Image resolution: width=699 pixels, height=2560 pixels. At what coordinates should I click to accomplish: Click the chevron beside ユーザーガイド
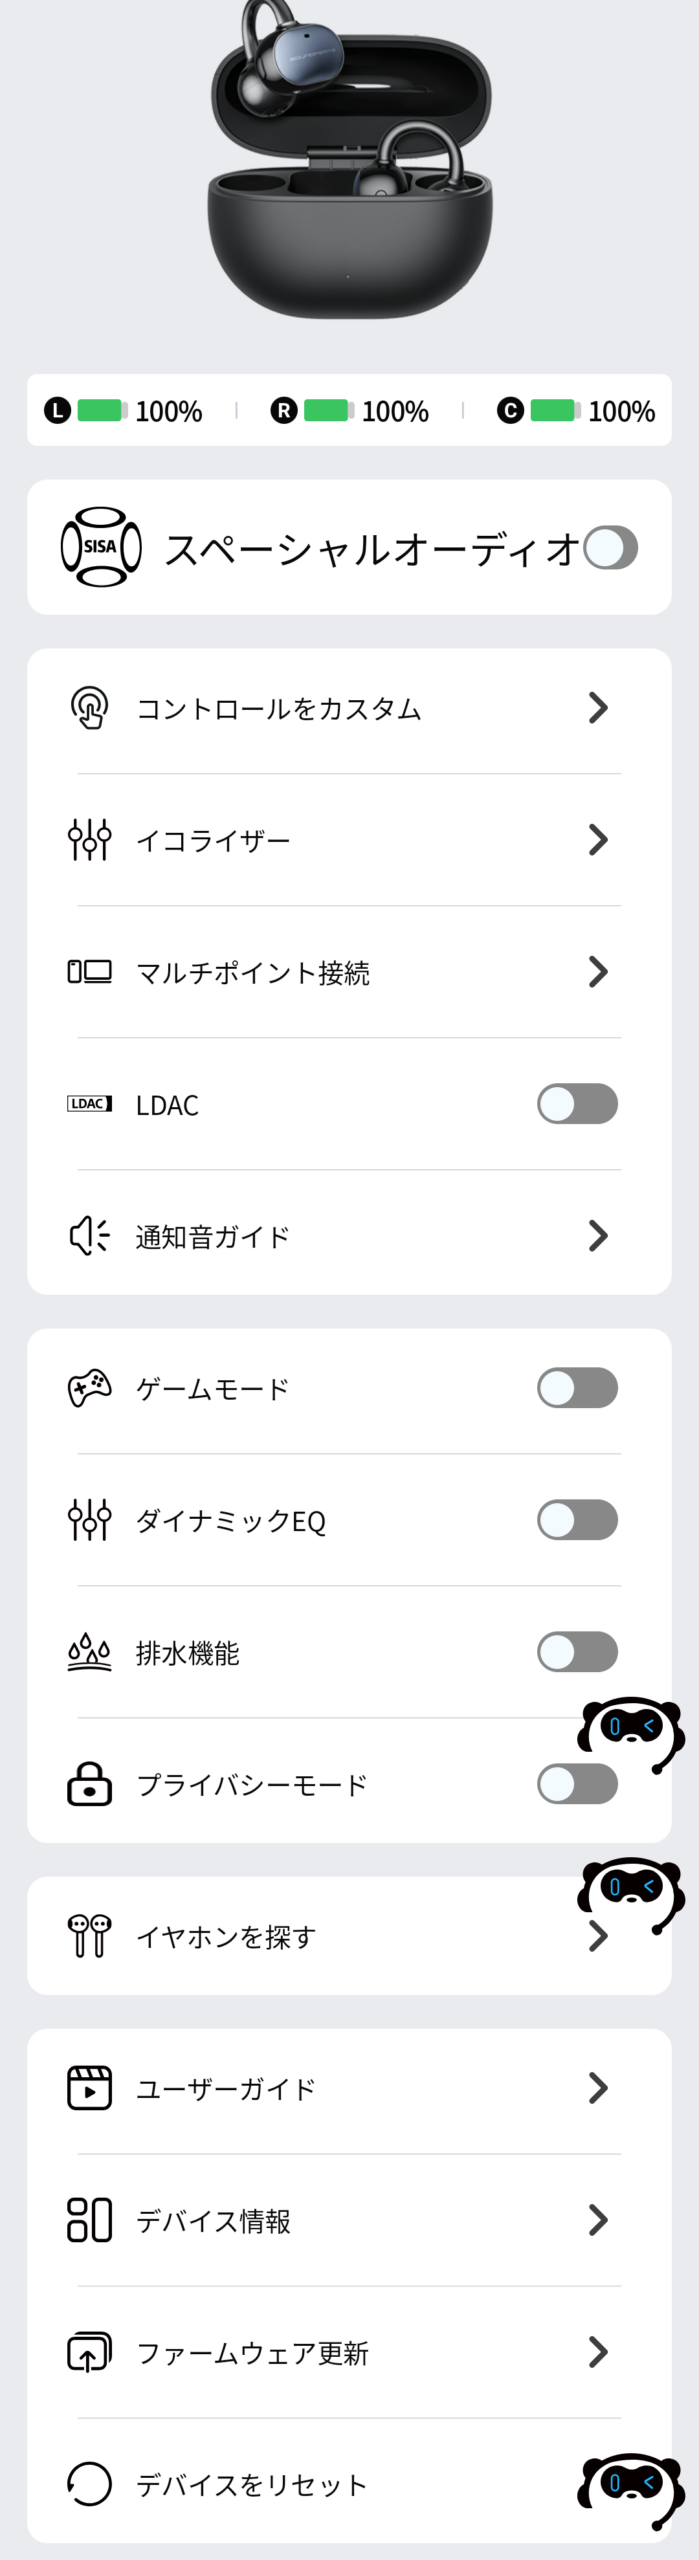598,2088
